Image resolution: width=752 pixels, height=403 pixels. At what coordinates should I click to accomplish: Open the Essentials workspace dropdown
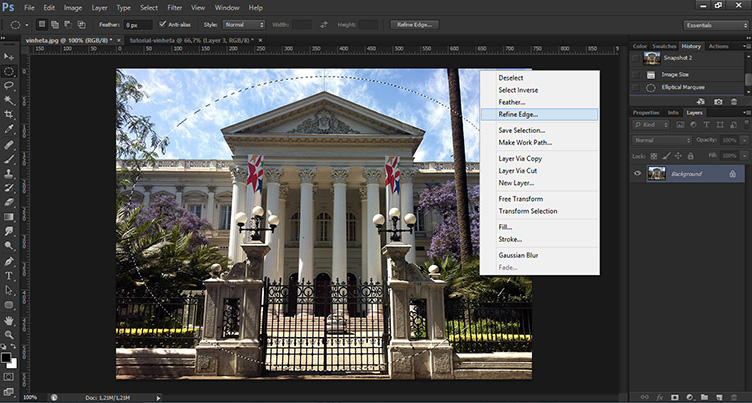coord(713,24)
